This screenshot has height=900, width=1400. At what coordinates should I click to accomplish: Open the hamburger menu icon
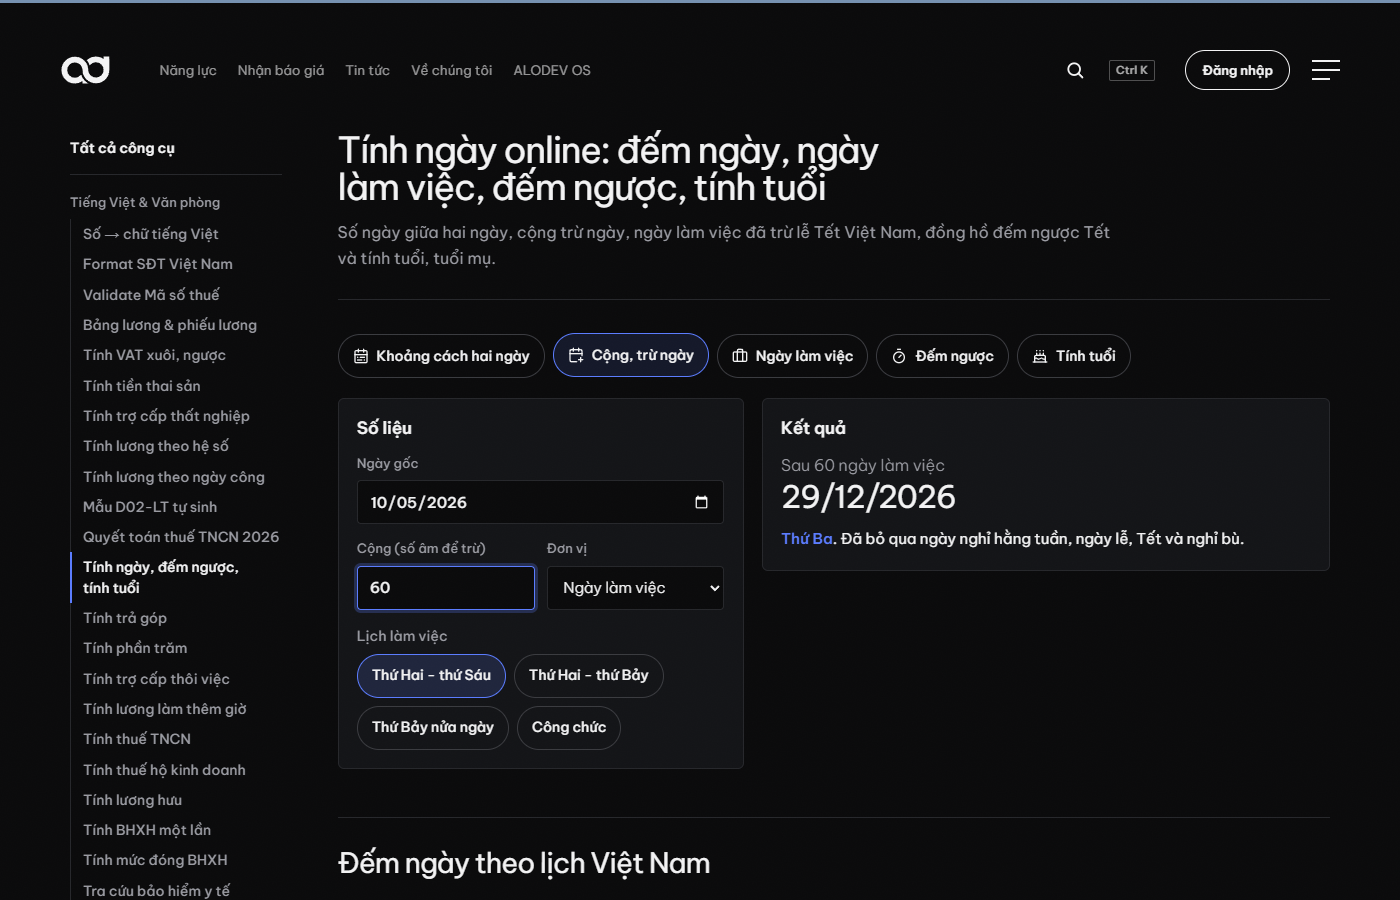point(1326,70)
